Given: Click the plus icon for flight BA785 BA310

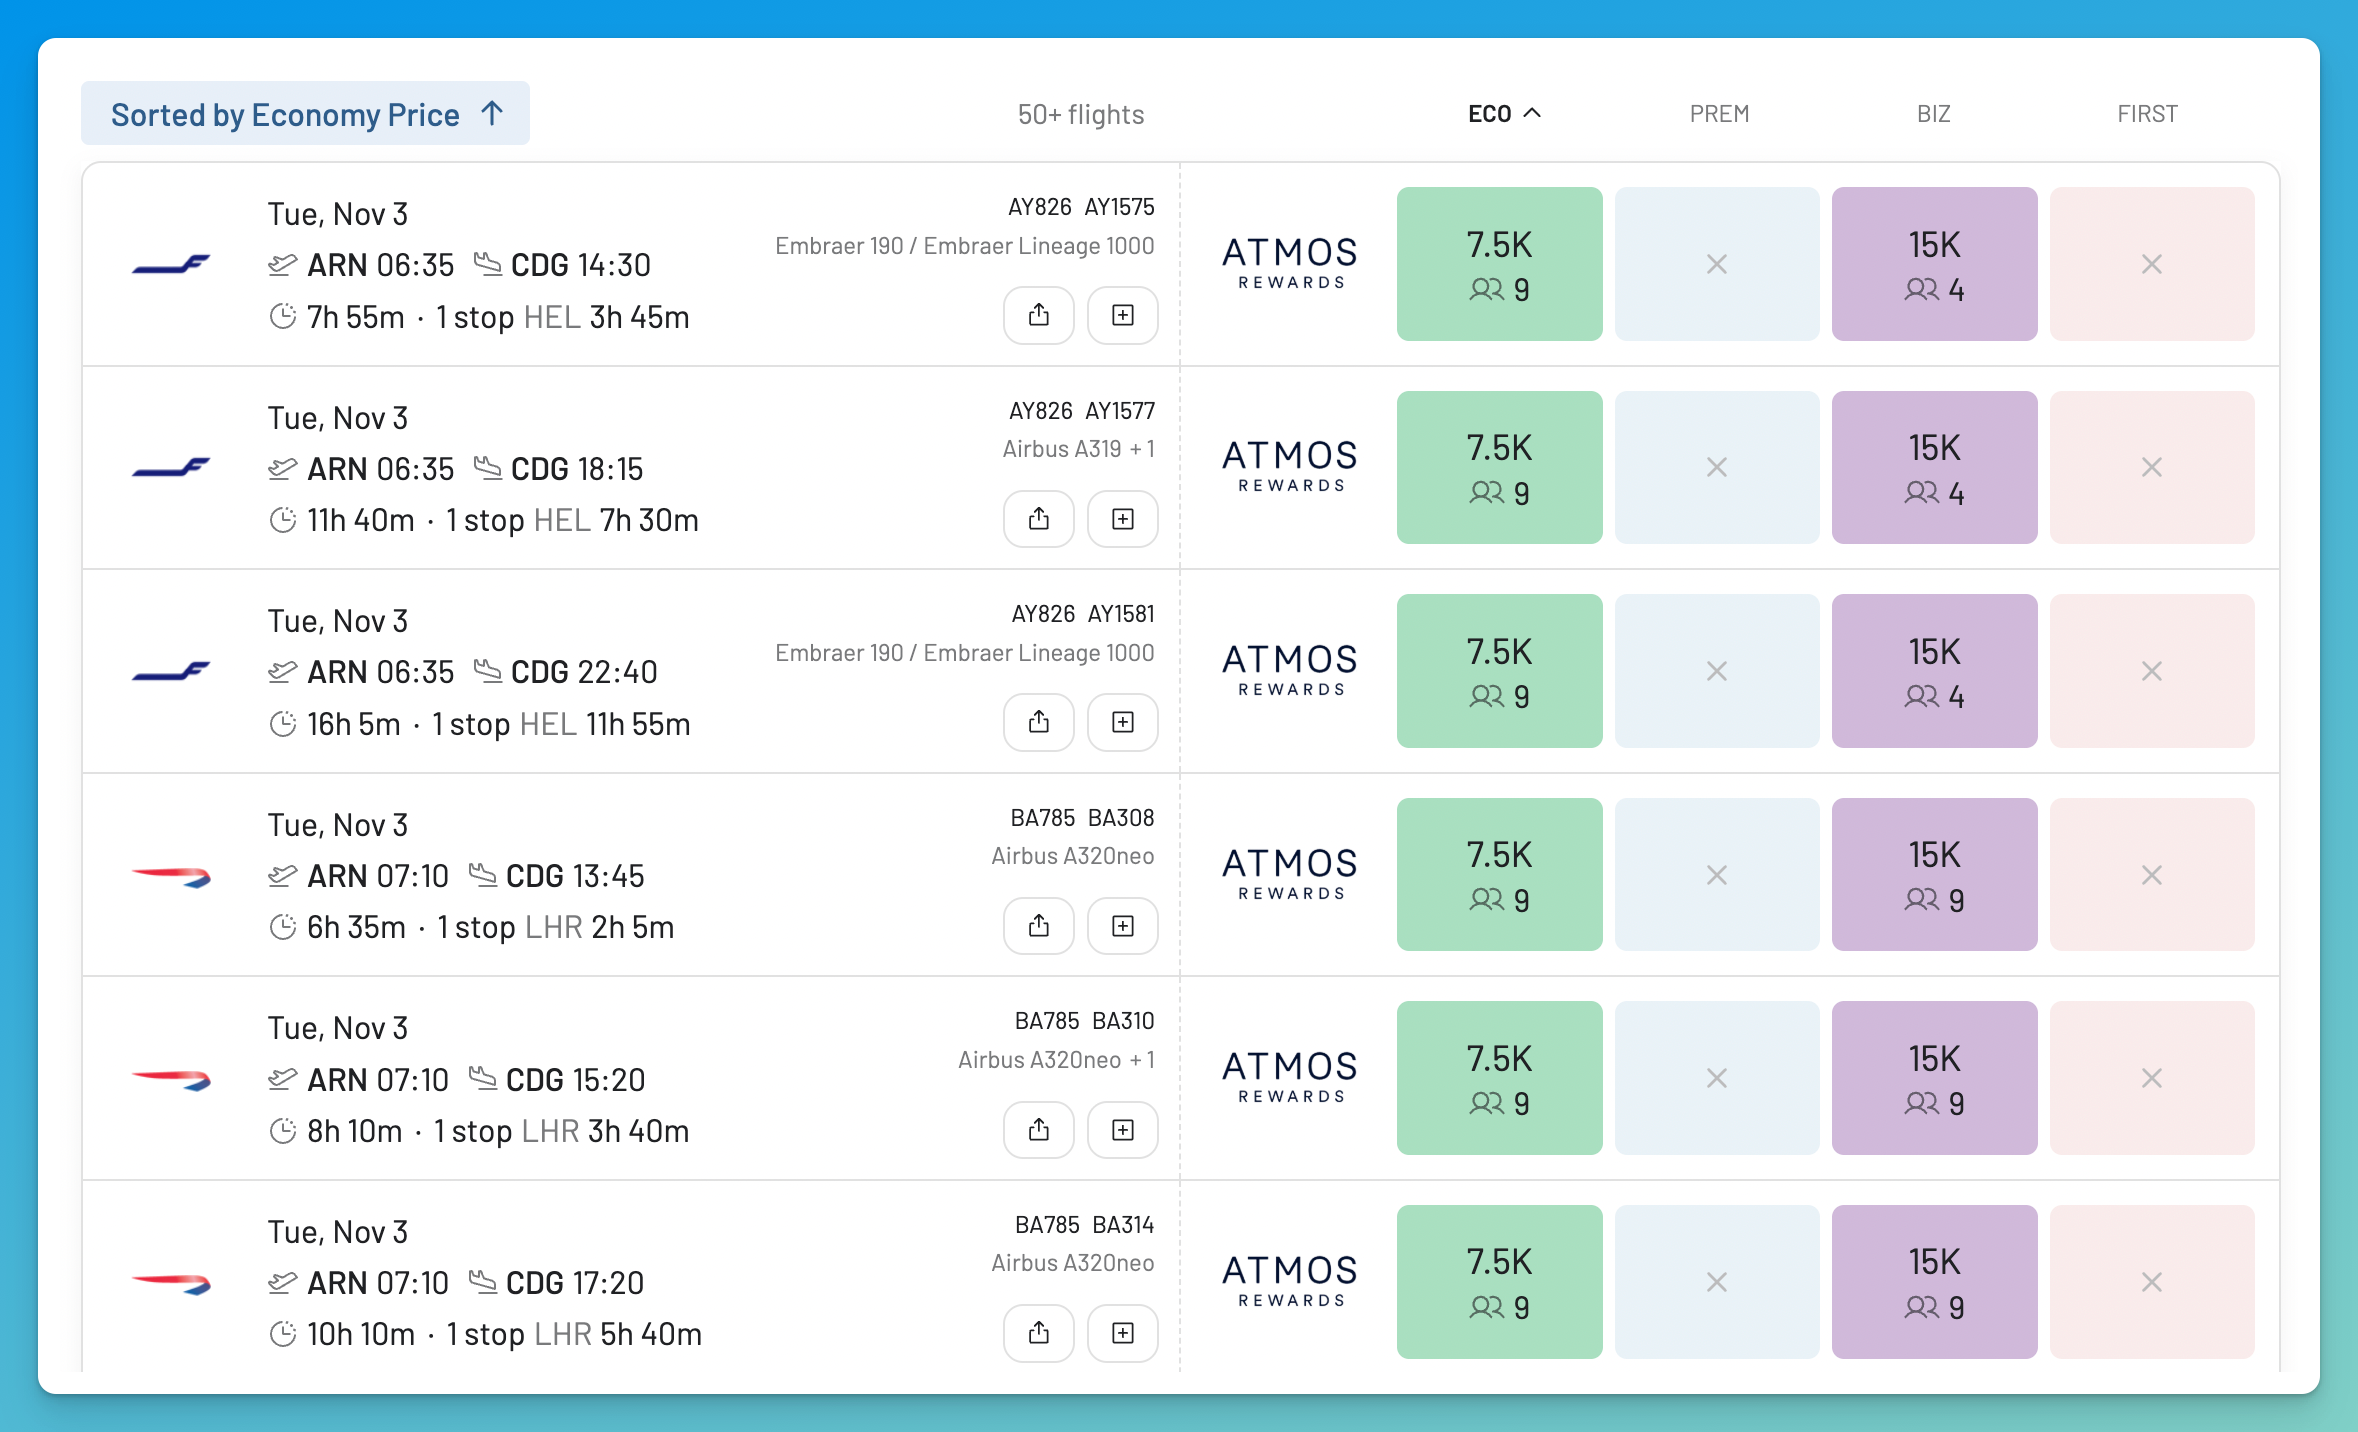Looking at the screenshot, I should 1122,1130.
